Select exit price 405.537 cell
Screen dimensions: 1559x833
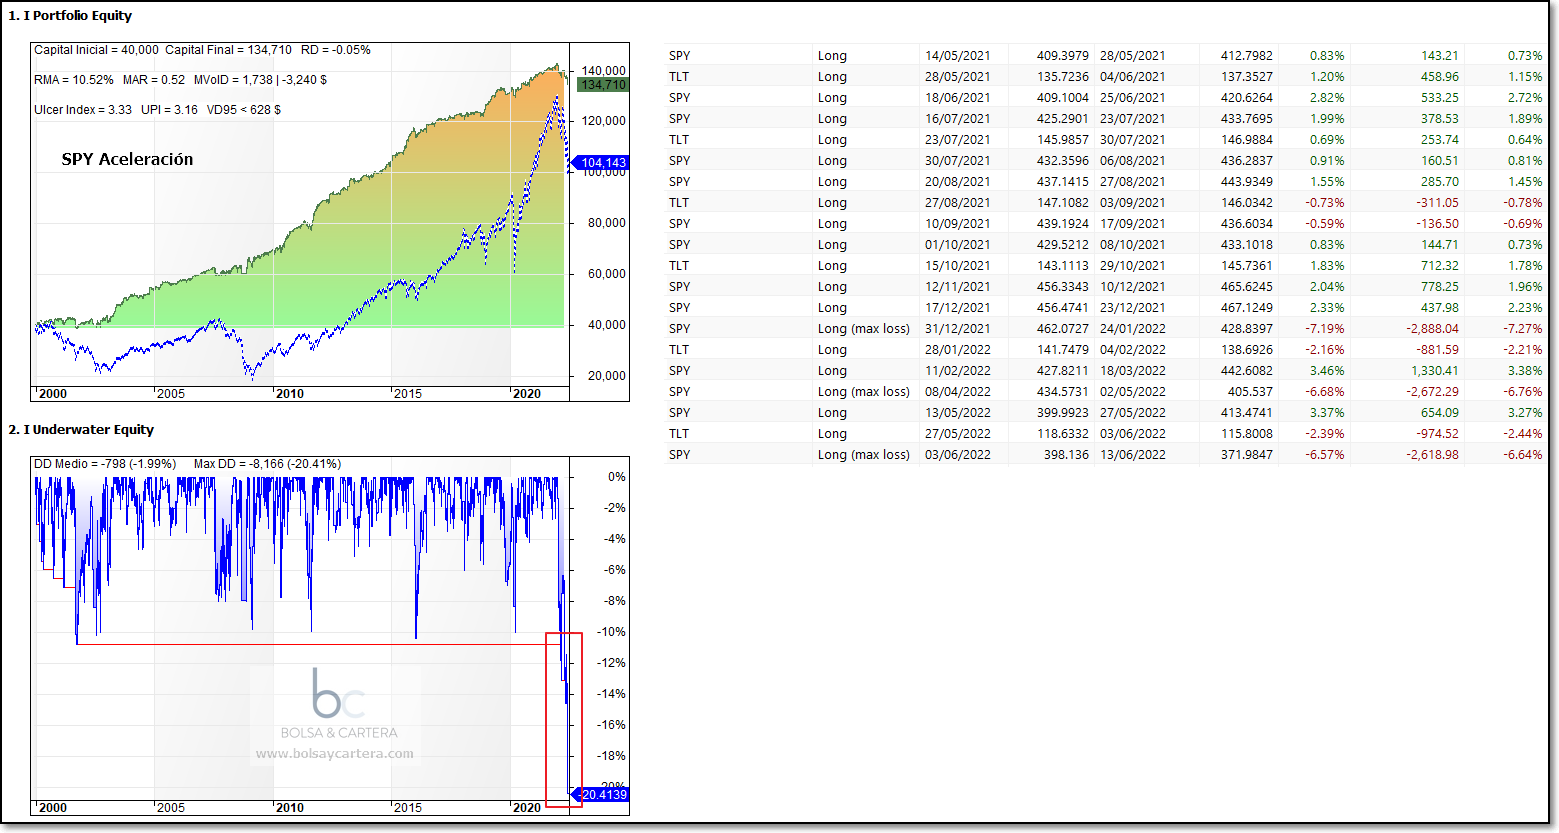click(1250, 392)
